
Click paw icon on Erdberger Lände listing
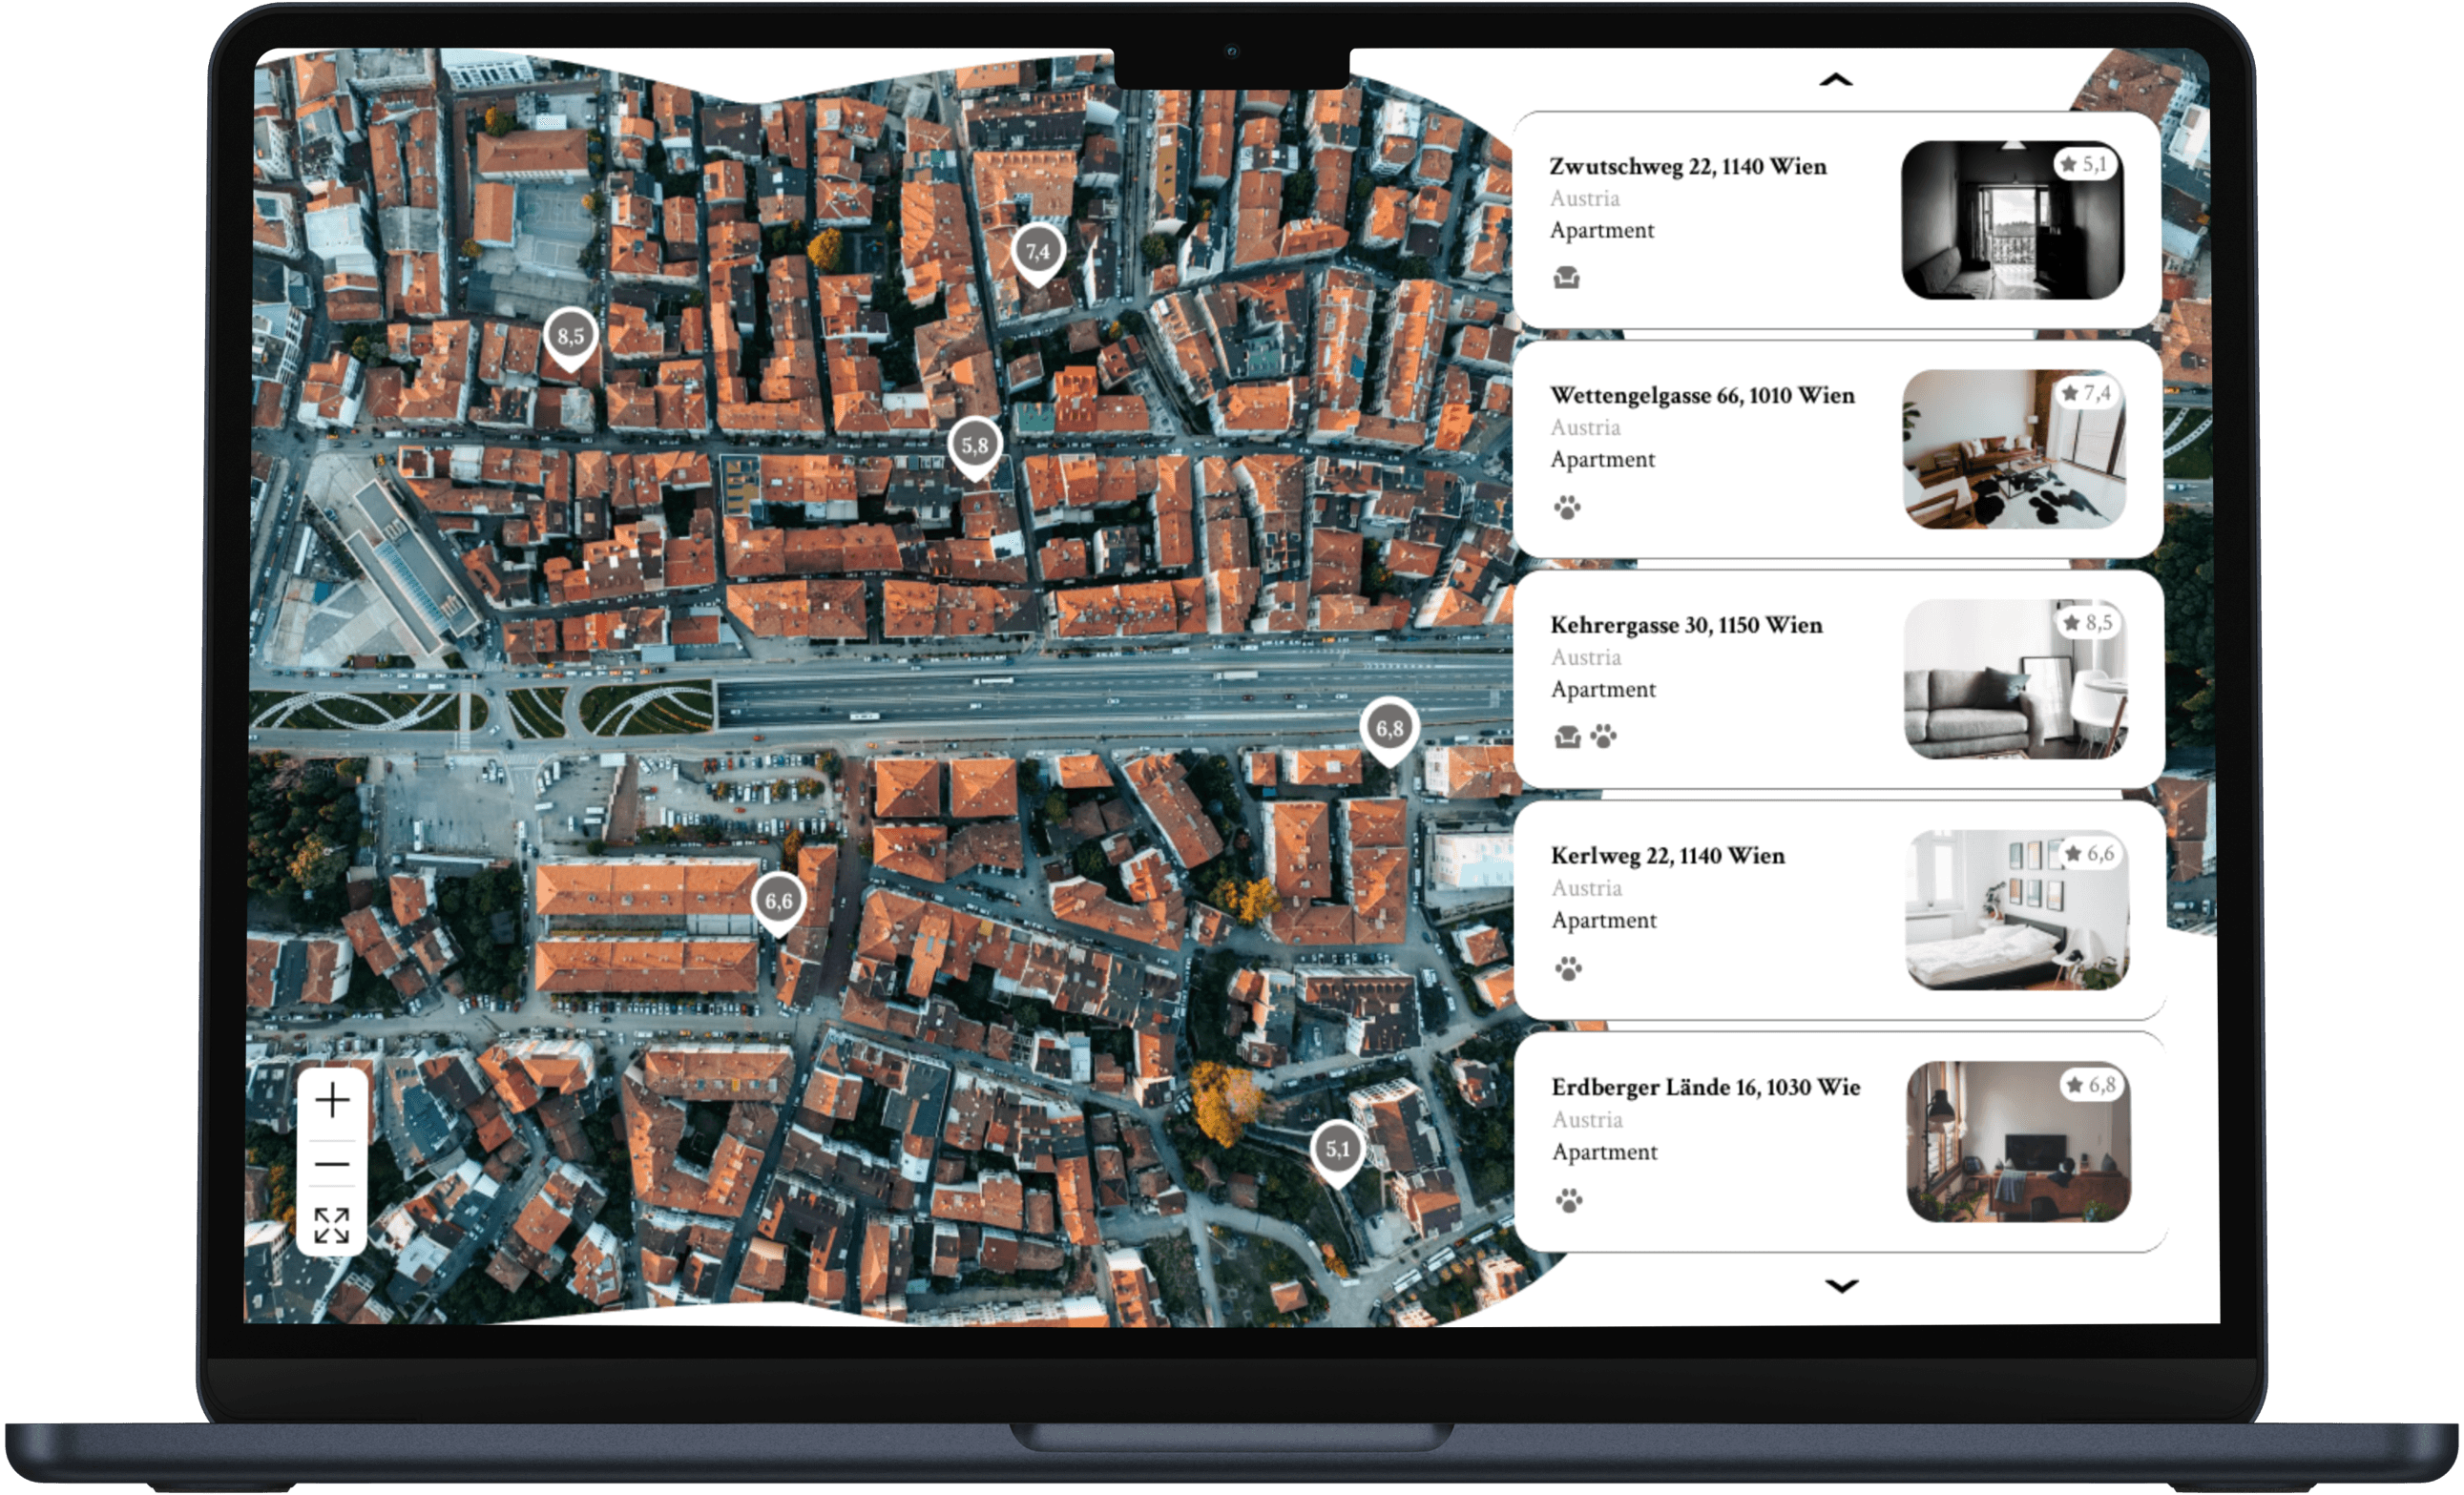pyautogui.click(x=1569, y=1200)
